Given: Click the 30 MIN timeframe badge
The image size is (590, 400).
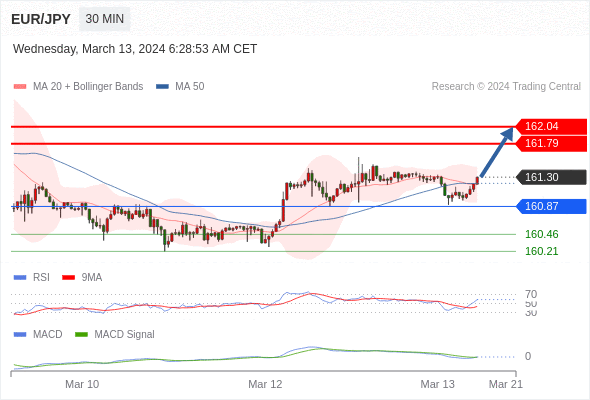Looking at the screenshot, I should click(x=105, y=19).
